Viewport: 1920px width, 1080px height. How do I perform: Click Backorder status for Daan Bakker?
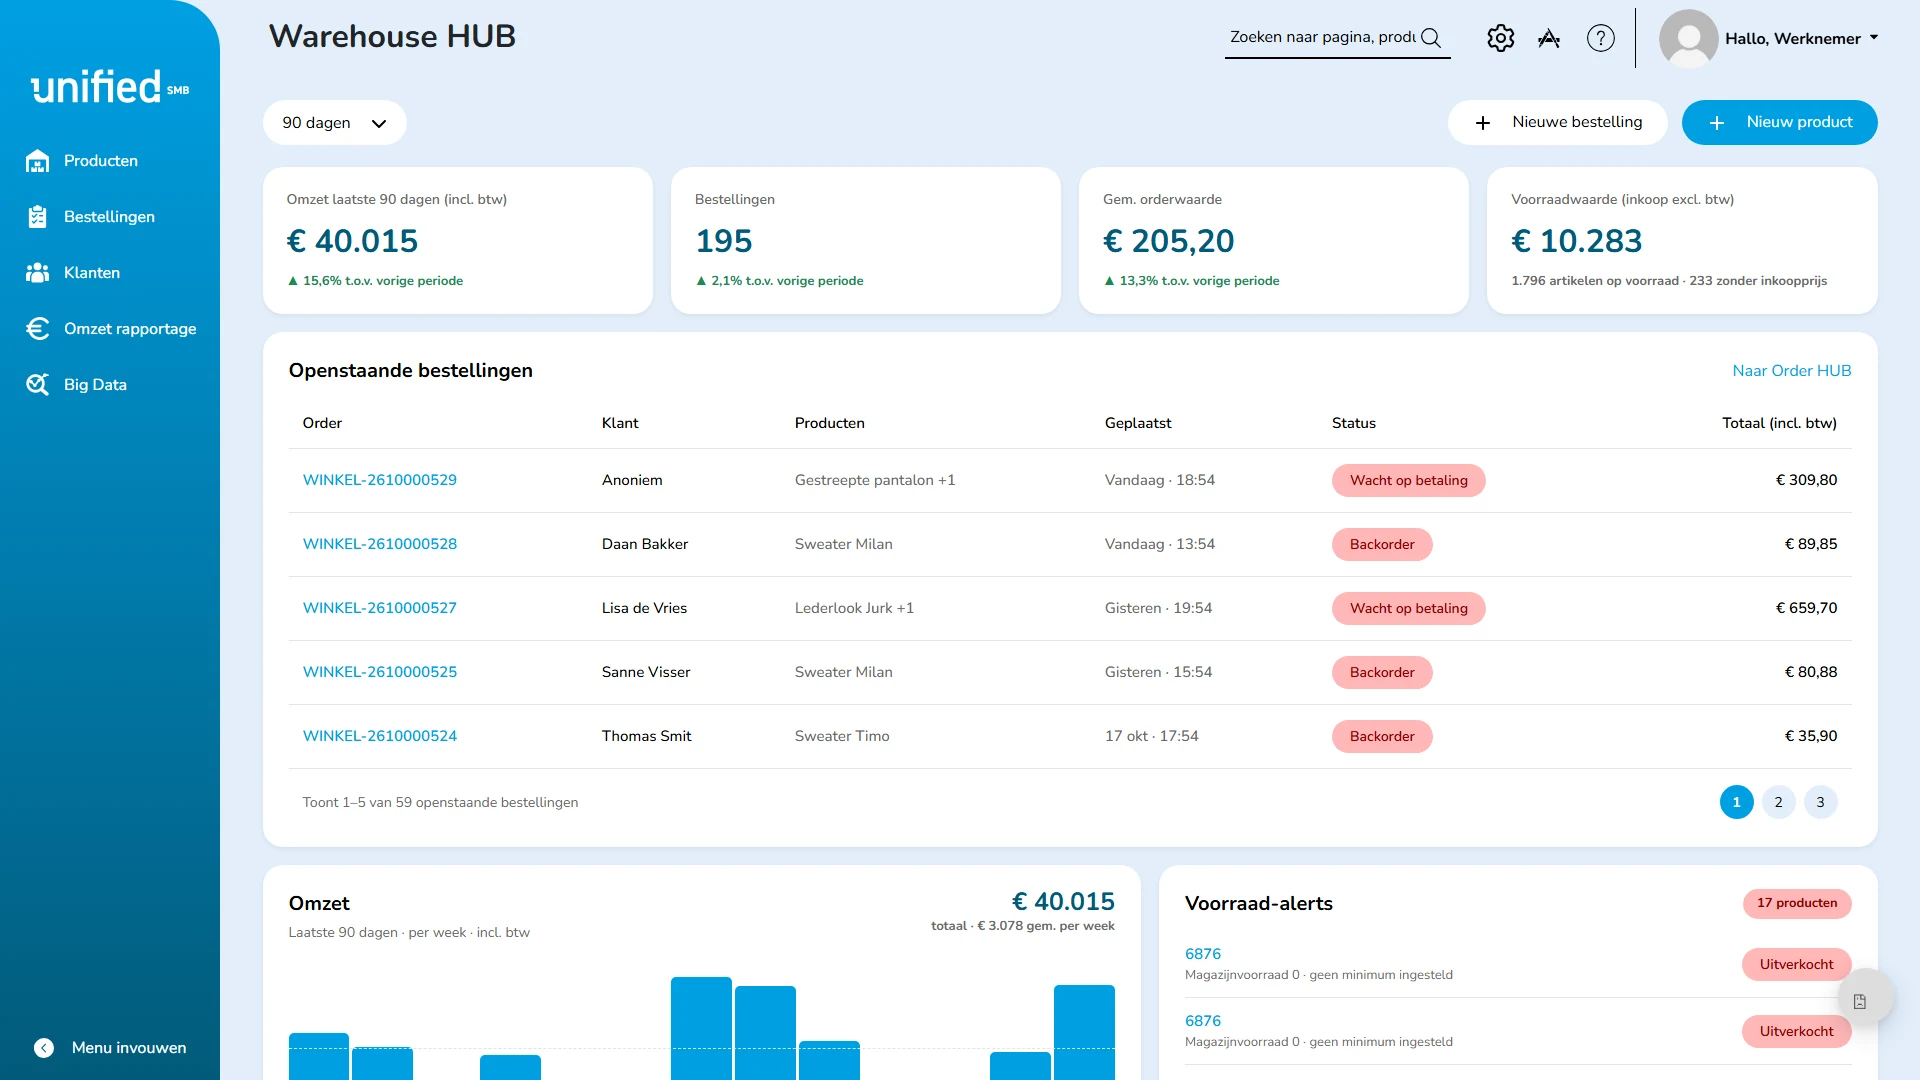point(1382,544)
